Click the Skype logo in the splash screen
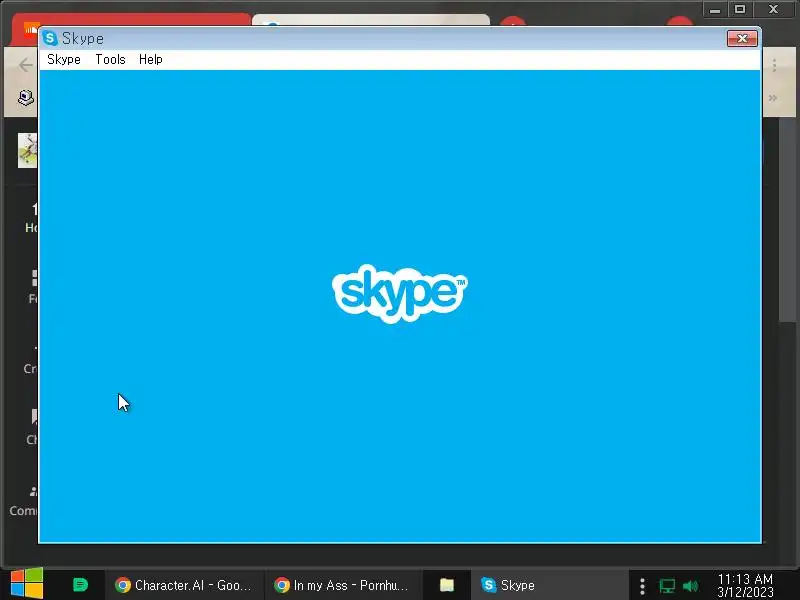 tap(399, 293)
